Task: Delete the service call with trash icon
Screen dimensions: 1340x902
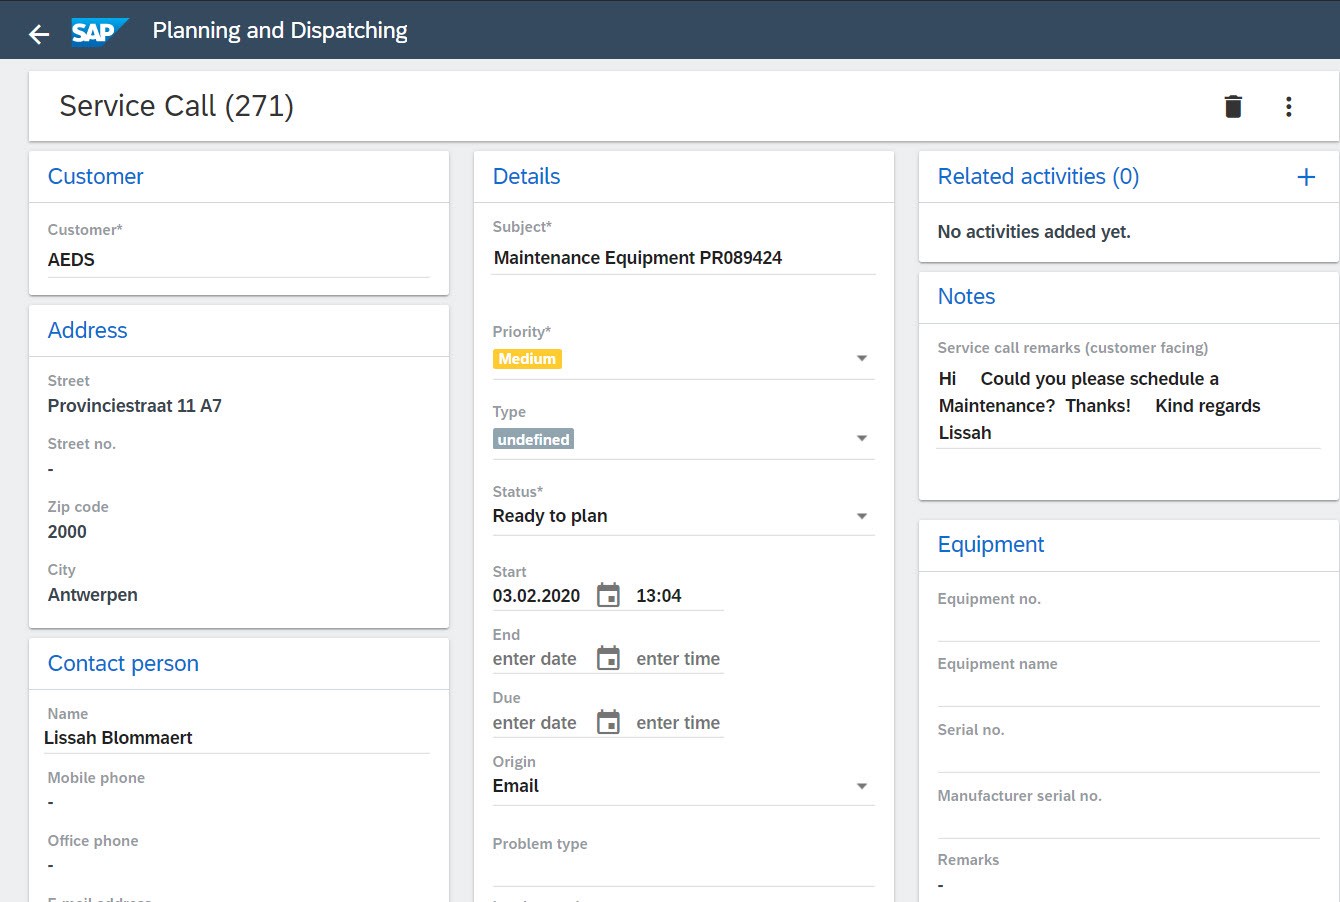Action: (1233, 106)
